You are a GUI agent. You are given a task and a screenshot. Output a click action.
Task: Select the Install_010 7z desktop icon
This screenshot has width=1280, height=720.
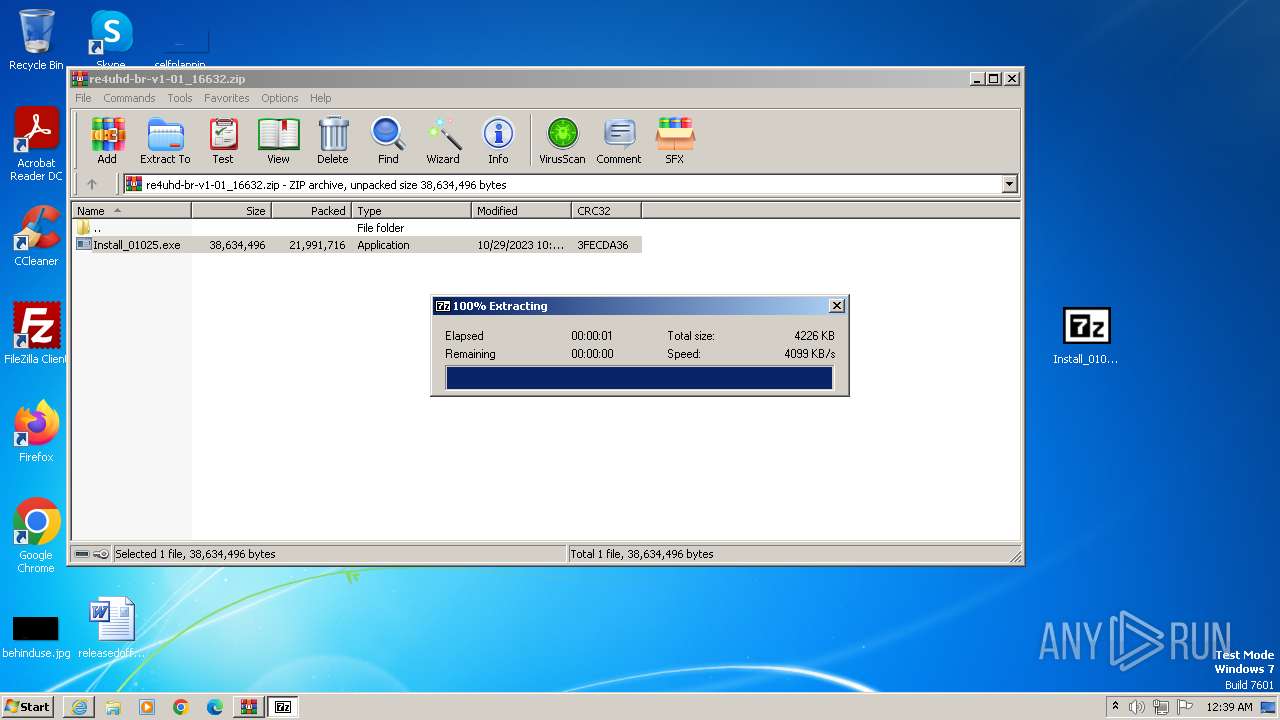click(1086, 336)
